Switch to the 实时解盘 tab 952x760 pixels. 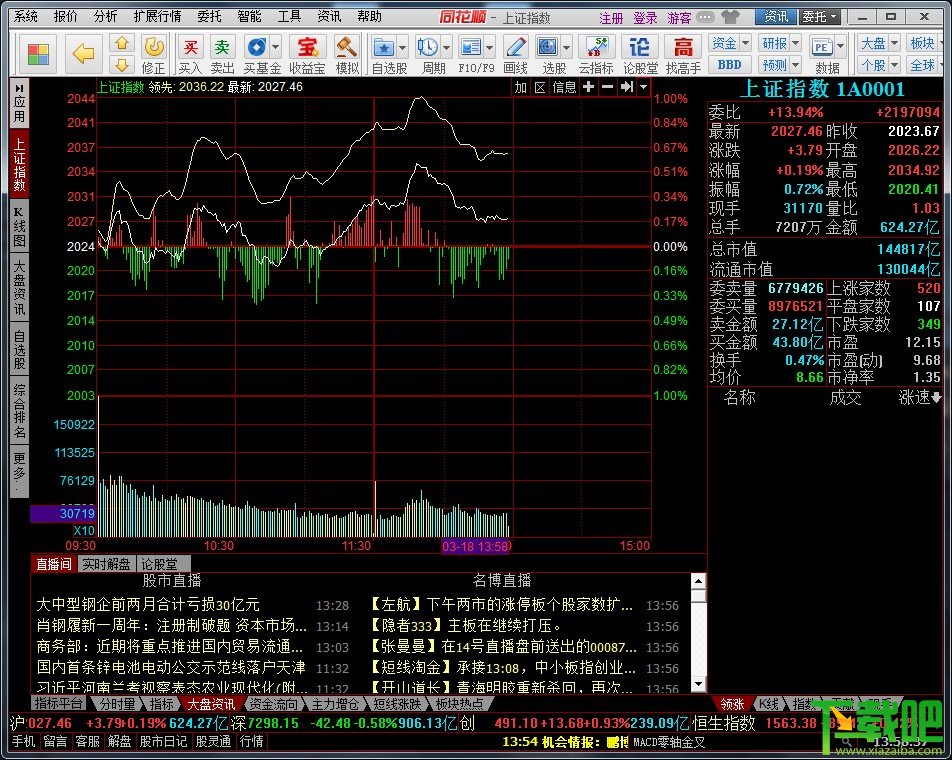106,563
